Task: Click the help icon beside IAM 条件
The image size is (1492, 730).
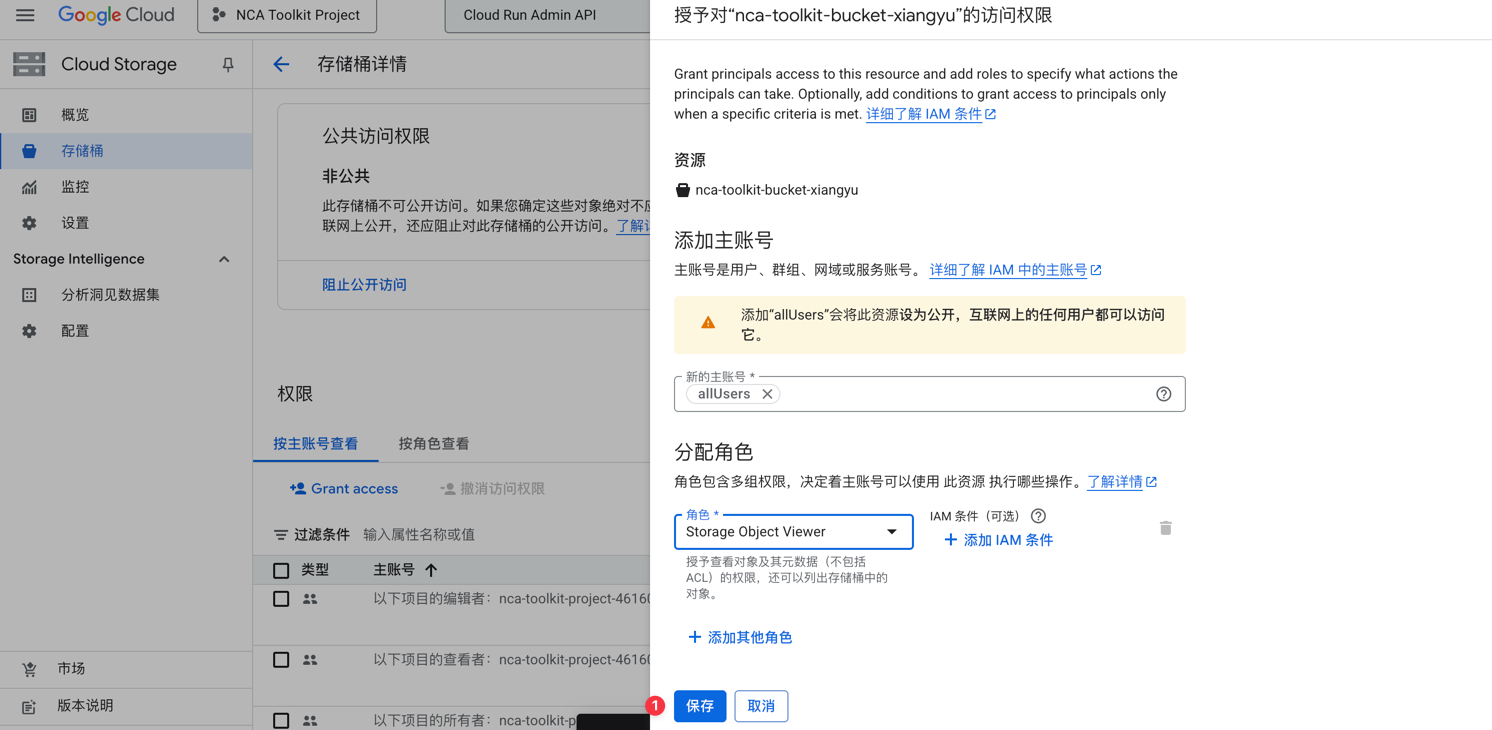Action: click(1038, 516)
